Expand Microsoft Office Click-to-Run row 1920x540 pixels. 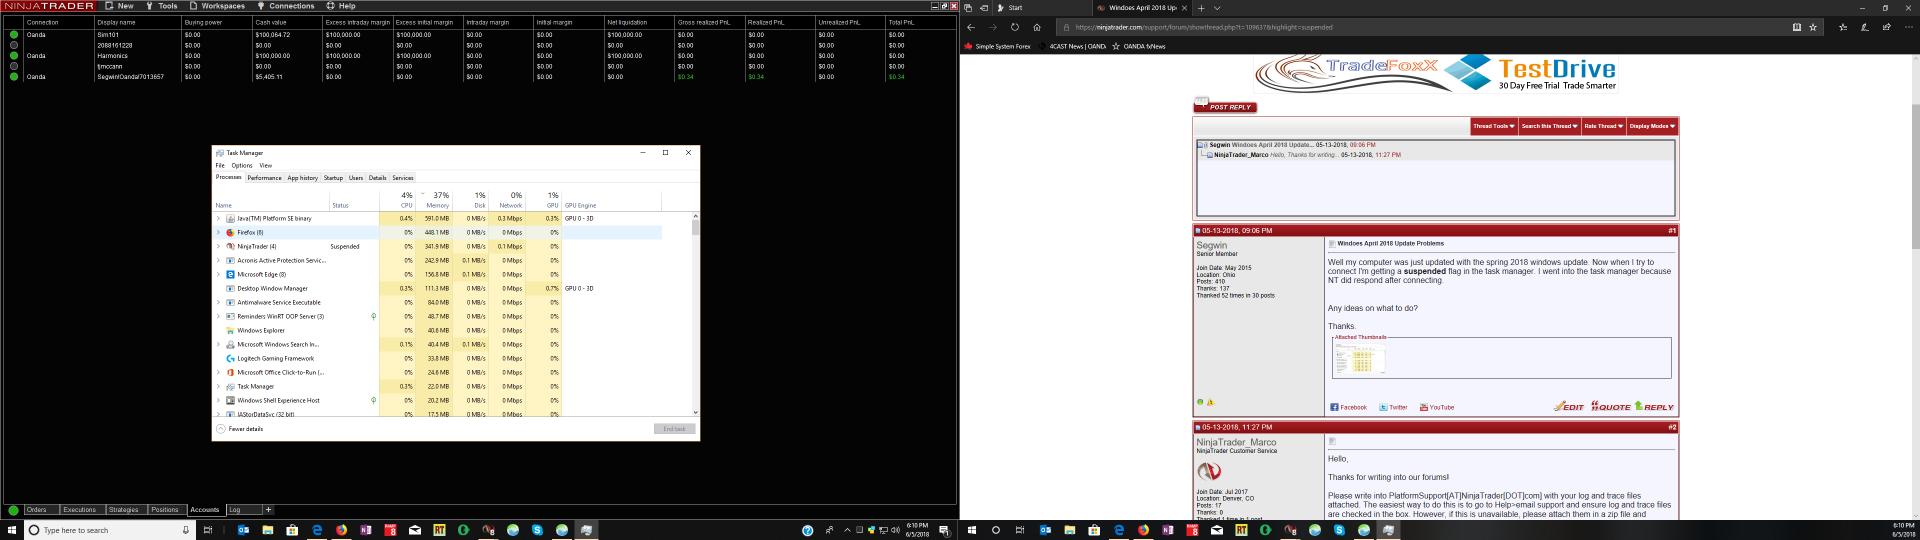219,372
